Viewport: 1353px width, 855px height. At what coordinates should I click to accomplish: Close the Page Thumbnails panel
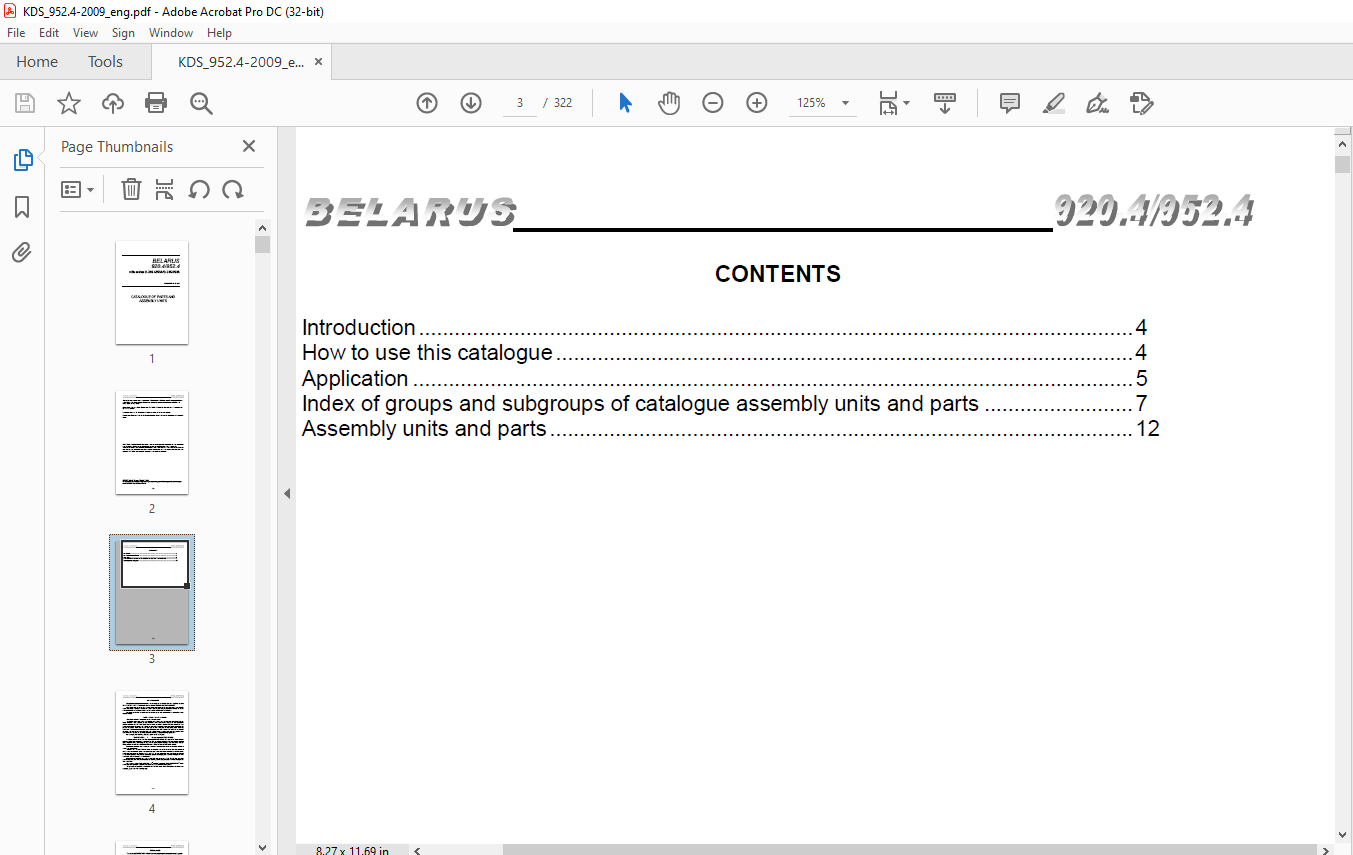(x=249, y=146)
